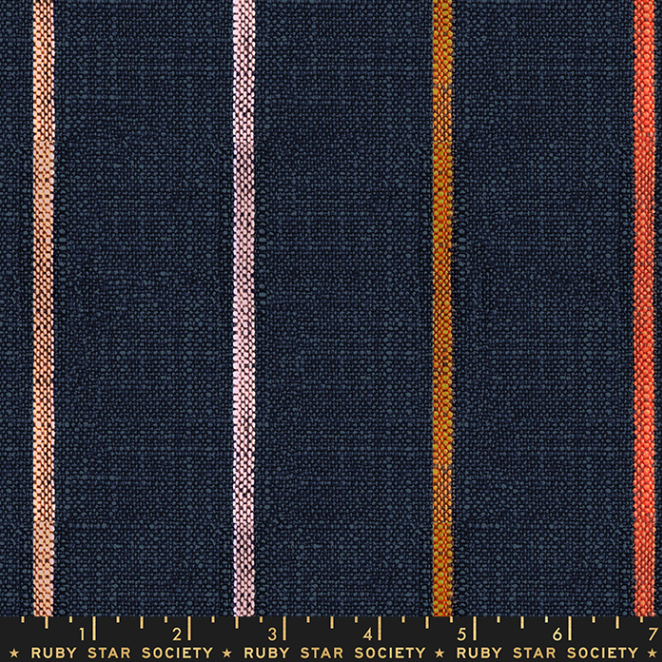Screen dimensions: 662x662
Task: Select the pale pink vertical stripe
Action: click(x=244, y=300)
